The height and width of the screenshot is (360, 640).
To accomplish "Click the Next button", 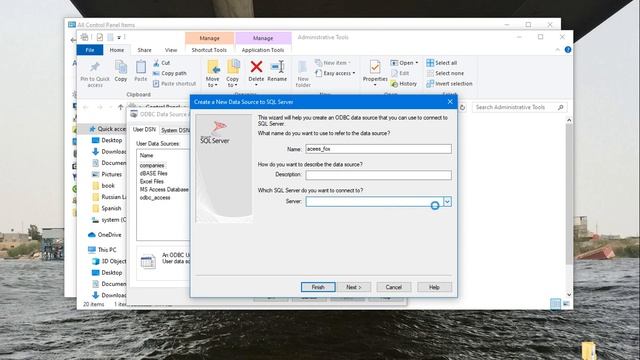I will 353,287.
